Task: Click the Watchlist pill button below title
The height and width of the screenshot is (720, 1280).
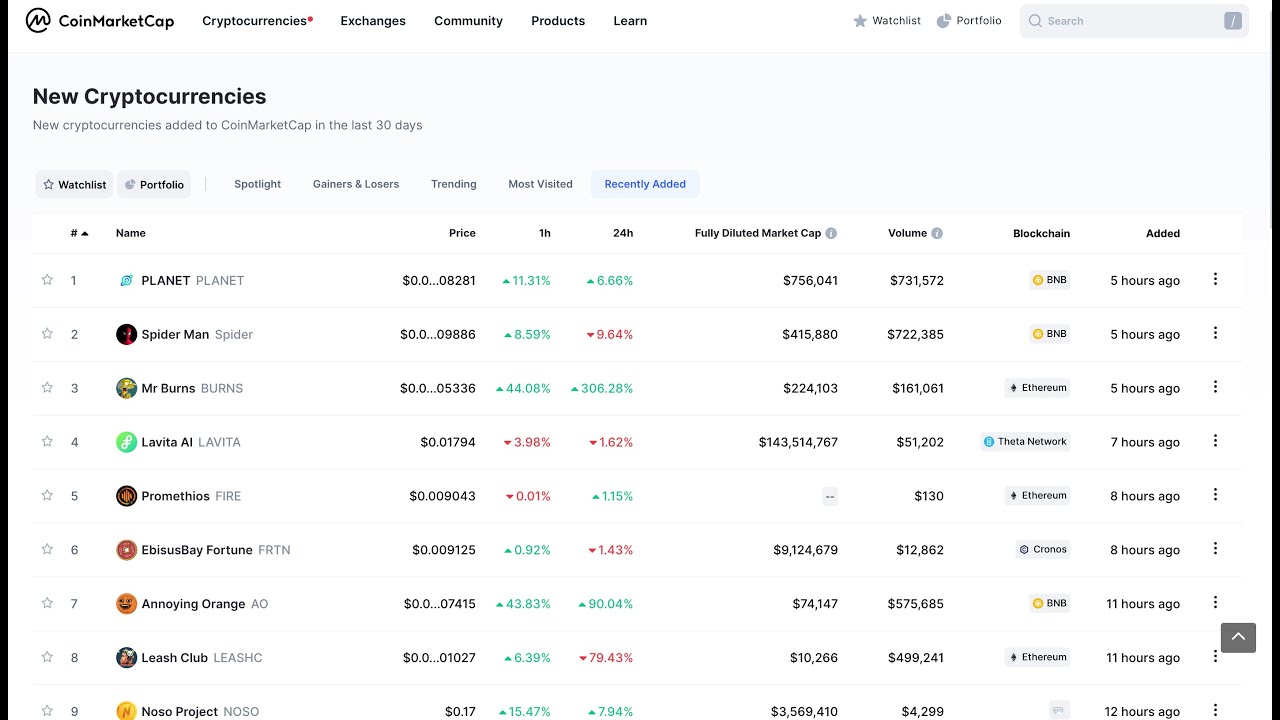Action: click(74, 184)
